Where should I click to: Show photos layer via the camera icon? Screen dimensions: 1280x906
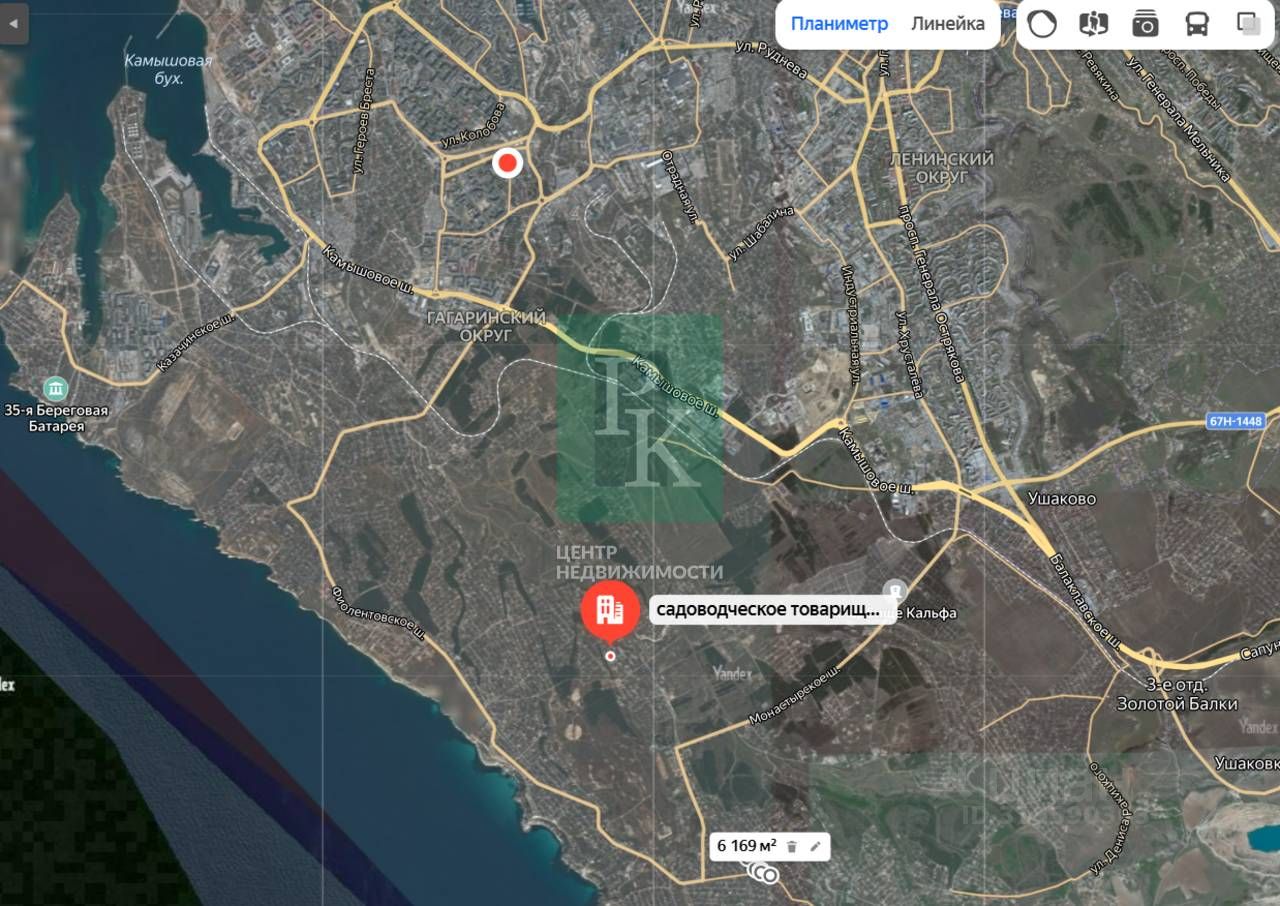[x=1145, y=24]
